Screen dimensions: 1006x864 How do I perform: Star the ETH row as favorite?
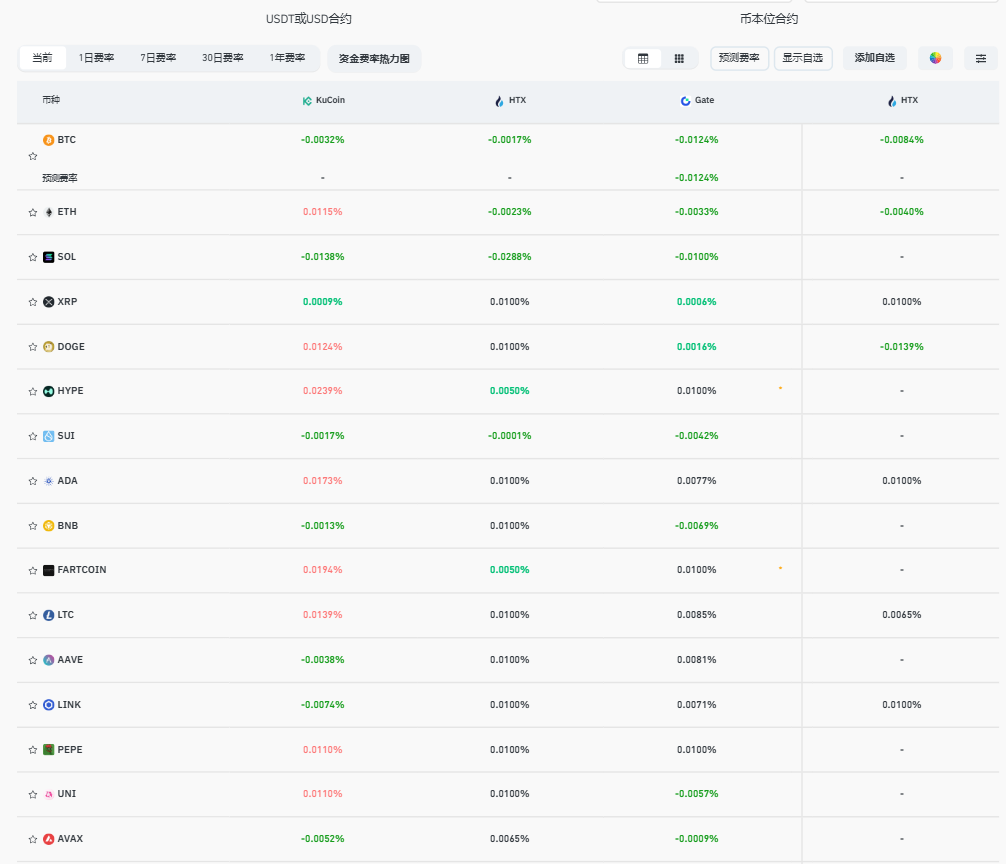point(33,212)
